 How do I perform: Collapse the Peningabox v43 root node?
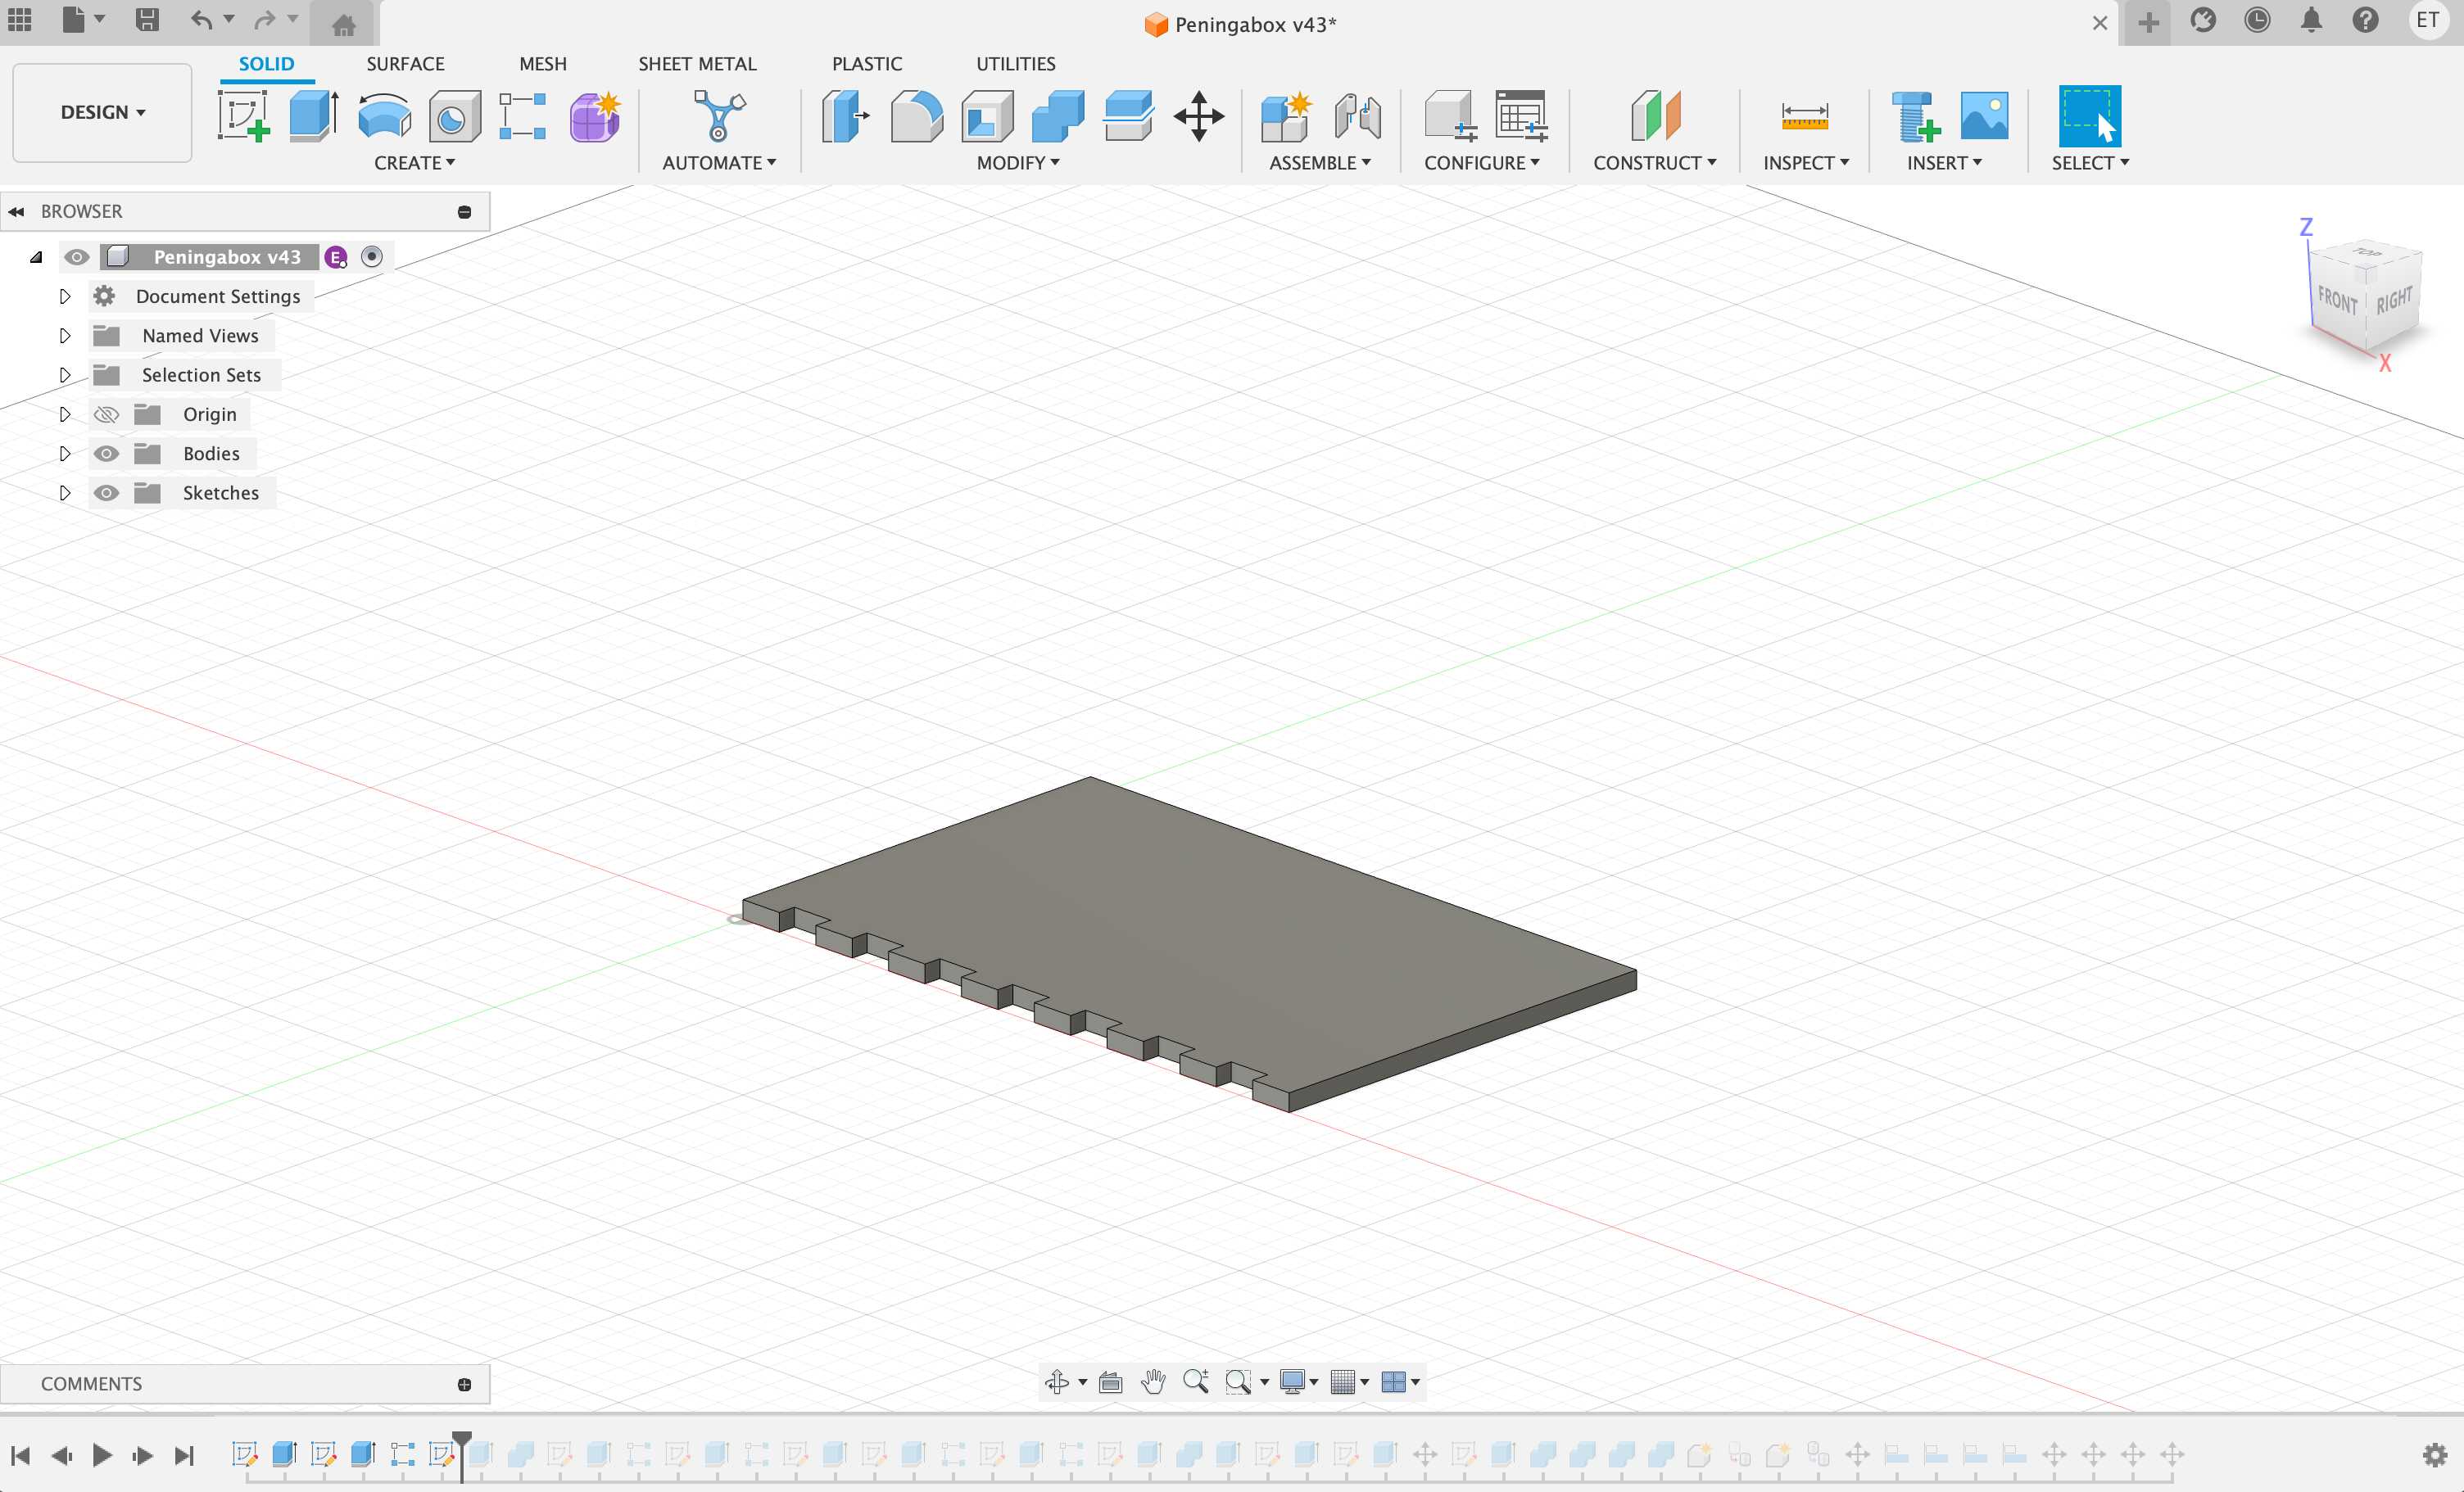(x=36, y=257)
